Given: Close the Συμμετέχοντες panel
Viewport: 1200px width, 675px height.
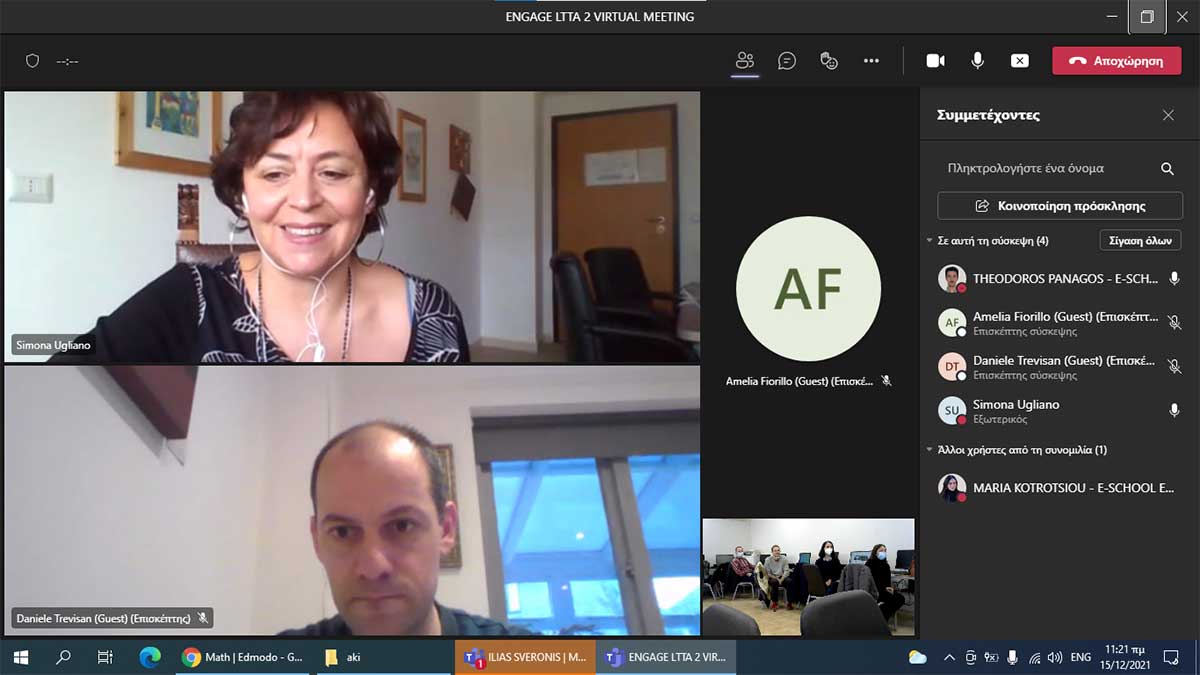Looking at the screenshot, I should pos(1168,115).
